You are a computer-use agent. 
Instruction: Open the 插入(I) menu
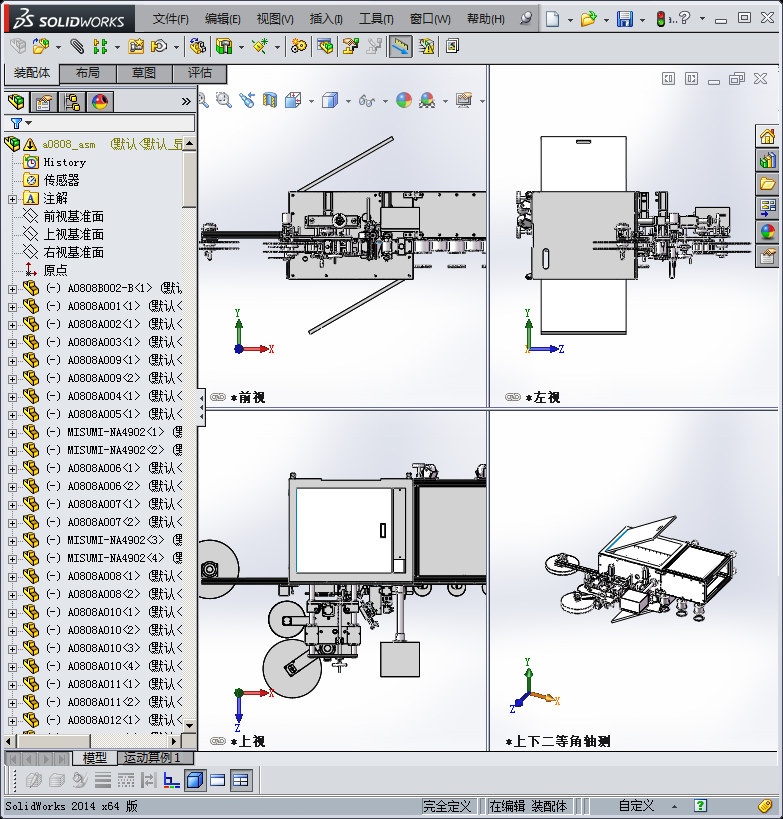(326, 19)
